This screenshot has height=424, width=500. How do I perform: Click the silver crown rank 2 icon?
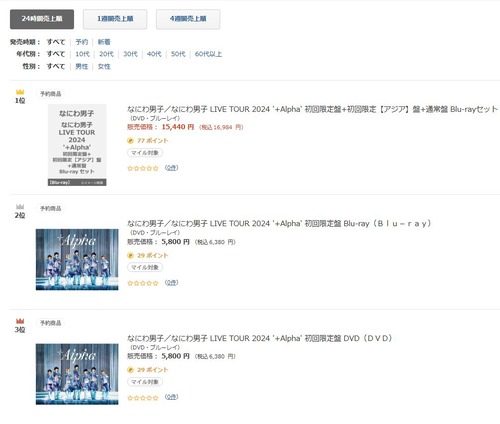(20, 207)
